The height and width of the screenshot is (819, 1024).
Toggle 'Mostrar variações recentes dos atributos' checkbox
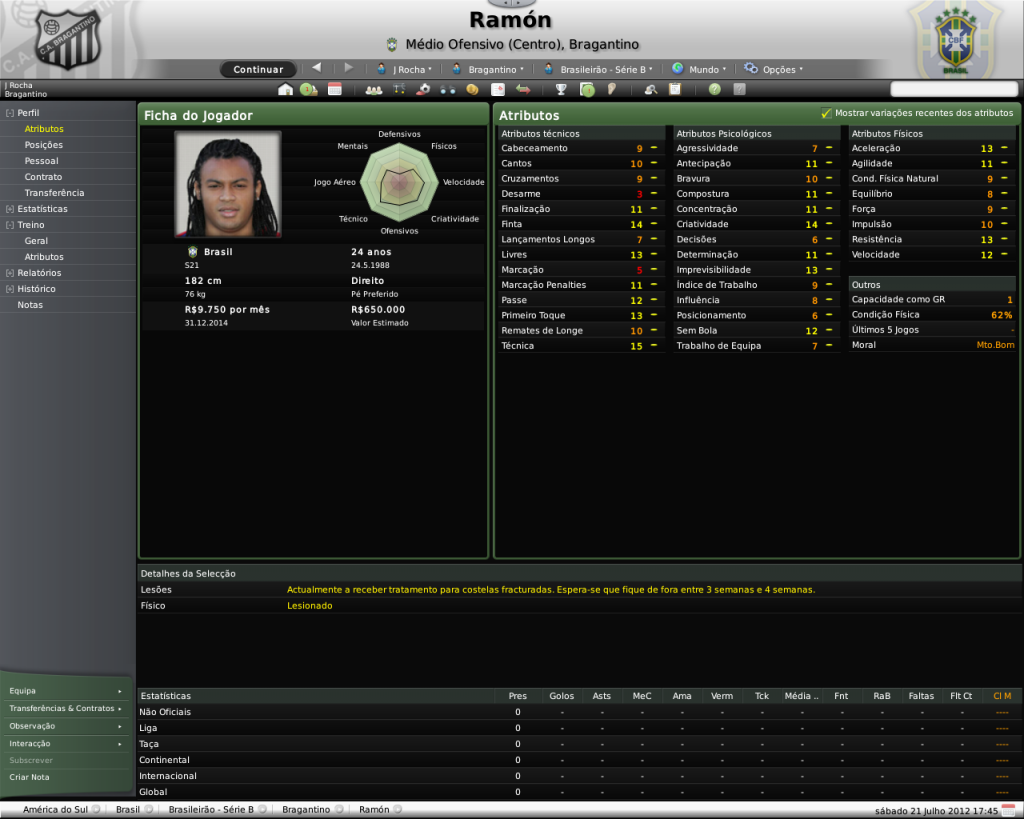(x=826, y=114)
